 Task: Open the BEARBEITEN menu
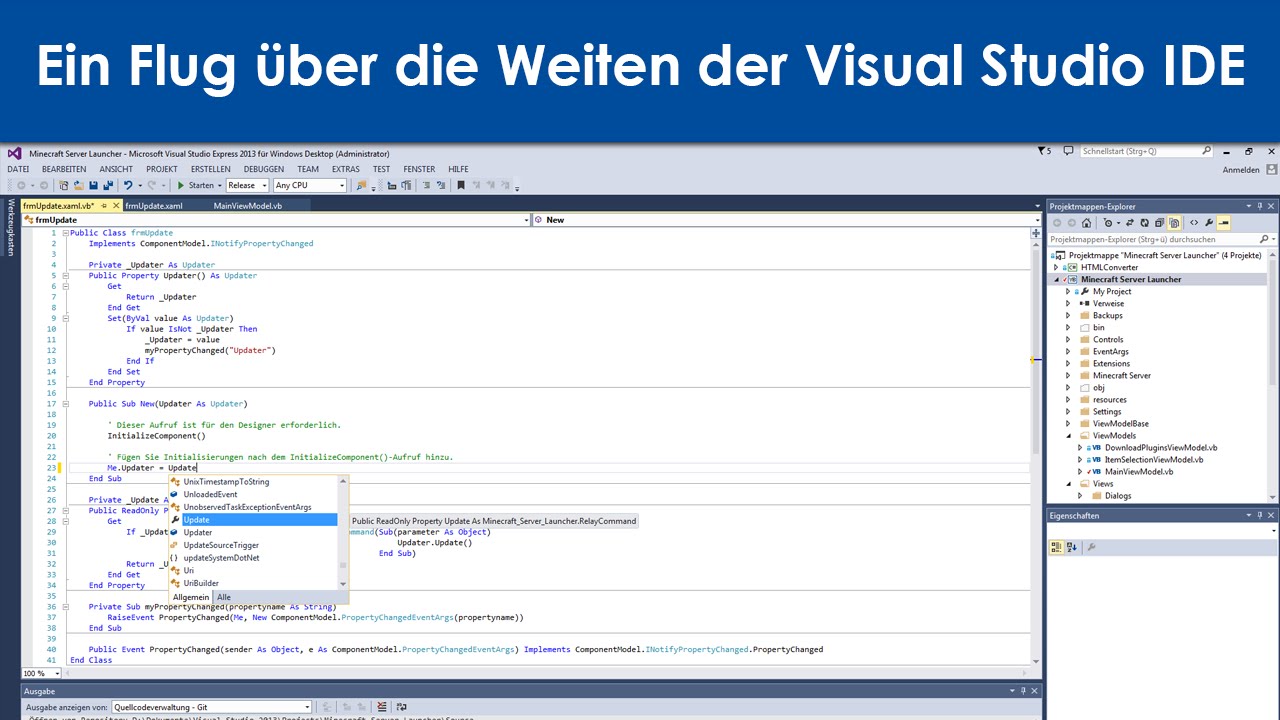point(64,169)
